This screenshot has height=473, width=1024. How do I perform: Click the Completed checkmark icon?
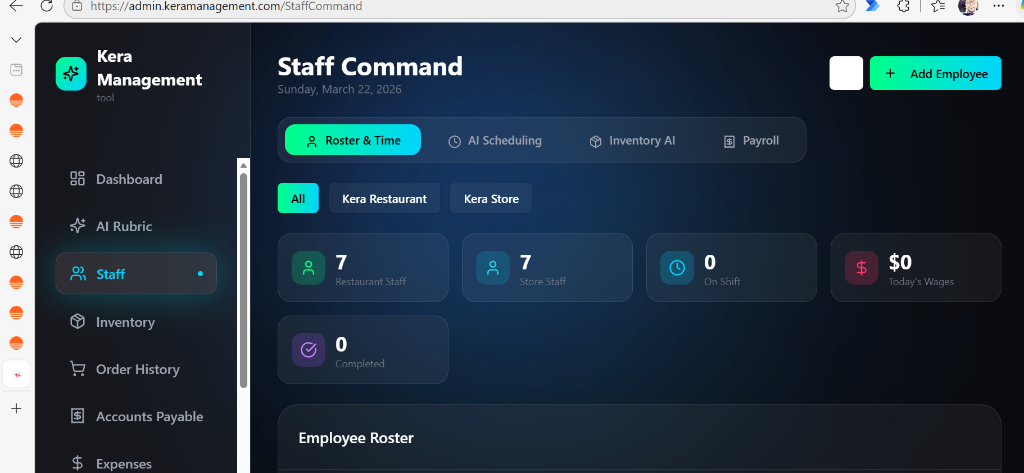pos(308,350)
